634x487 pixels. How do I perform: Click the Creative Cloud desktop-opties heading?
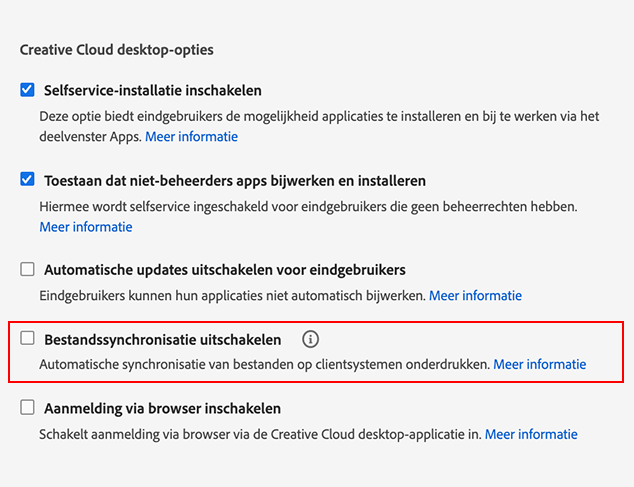116,49
